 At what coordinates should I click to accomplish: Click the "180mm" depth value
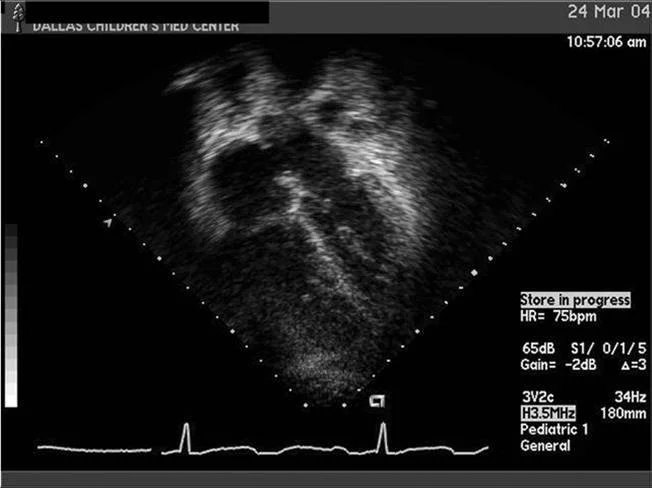tap(623, 413)
